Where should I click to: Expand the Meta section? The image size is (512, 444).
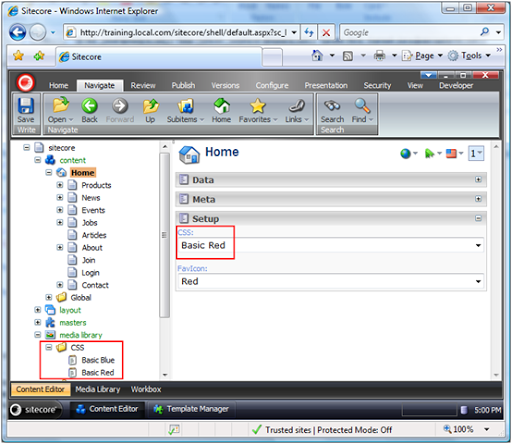click(x=478, y=199)
